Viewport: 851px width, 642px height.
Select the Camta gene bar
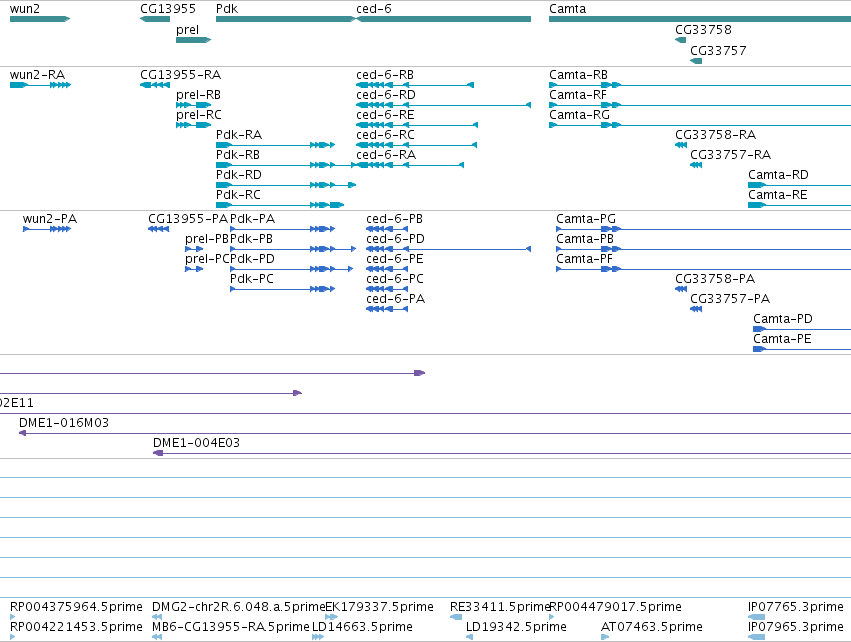(x=700, y=19)
